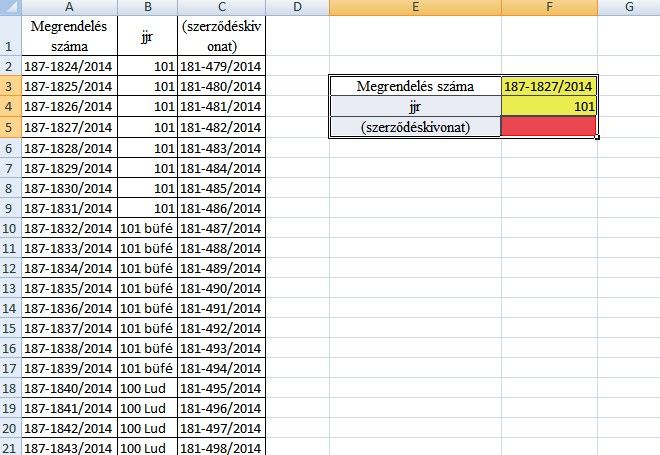Image resolution: width=660 pixels, height=455 pixels.
Task: Click the red result cell F5
Action: (x=549, y=127)
